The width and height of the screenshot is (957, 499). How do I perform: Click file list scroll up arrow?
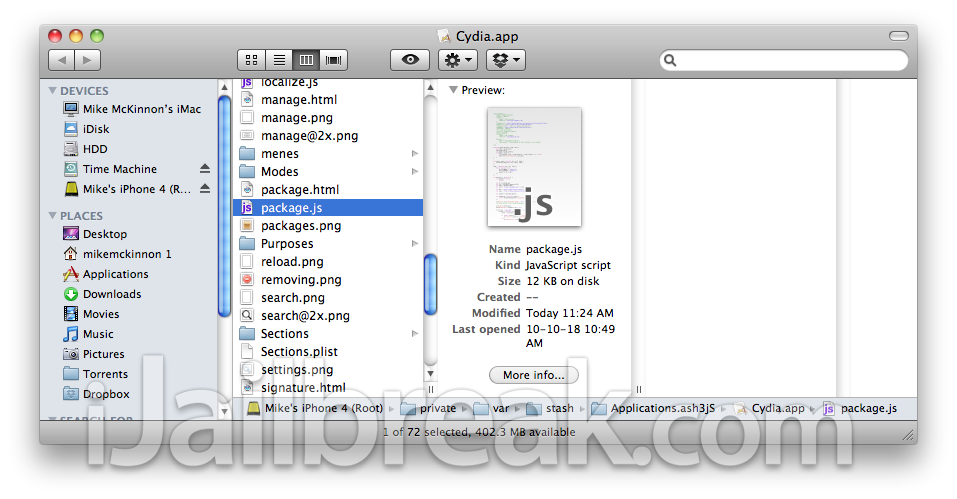pos(430,87)
